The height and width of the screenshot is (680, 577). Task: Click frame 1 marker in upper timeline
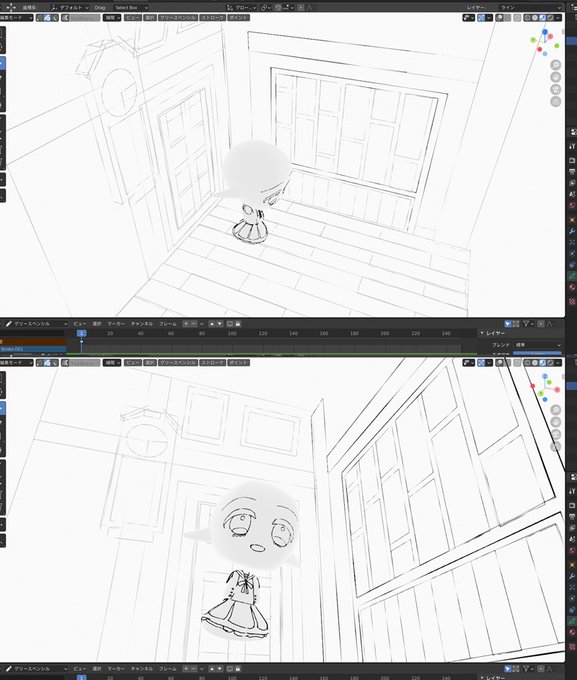(x=81, y=333)
